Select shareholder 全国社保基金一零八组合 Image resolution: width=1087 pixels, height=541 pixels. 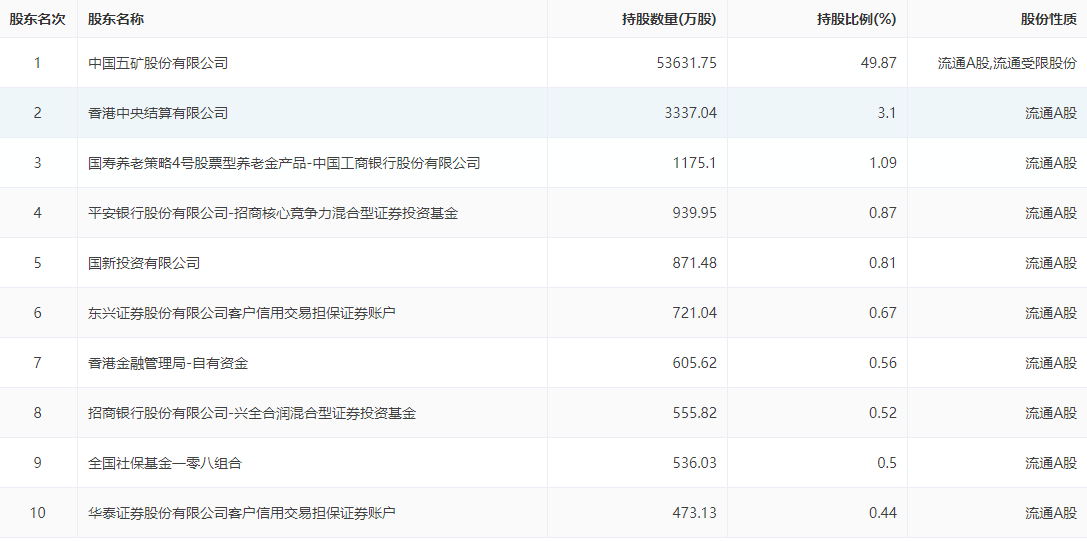coord(165,463)
